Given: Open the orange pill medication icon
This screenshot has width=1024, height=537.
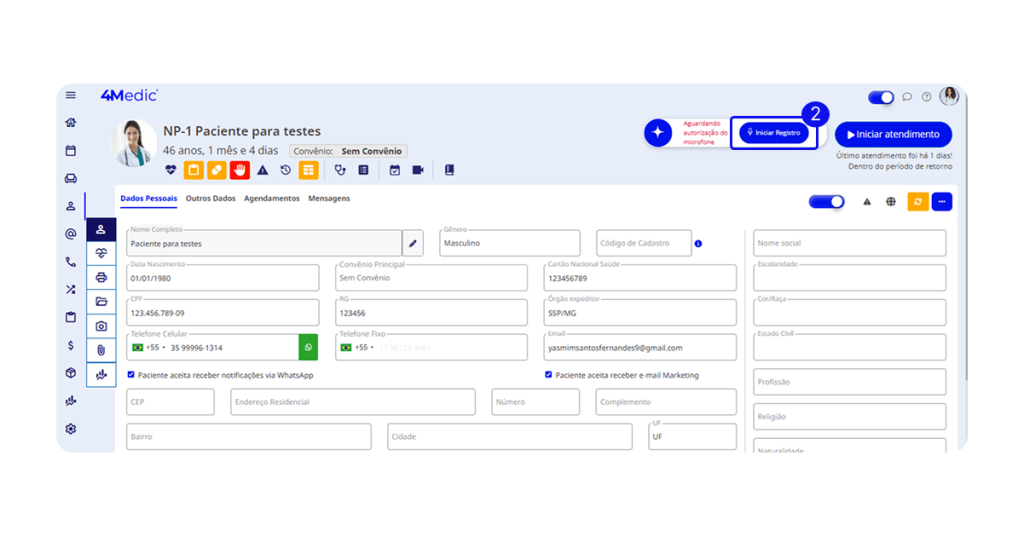Looking at the screenshot, I should (x=216, y=170).
